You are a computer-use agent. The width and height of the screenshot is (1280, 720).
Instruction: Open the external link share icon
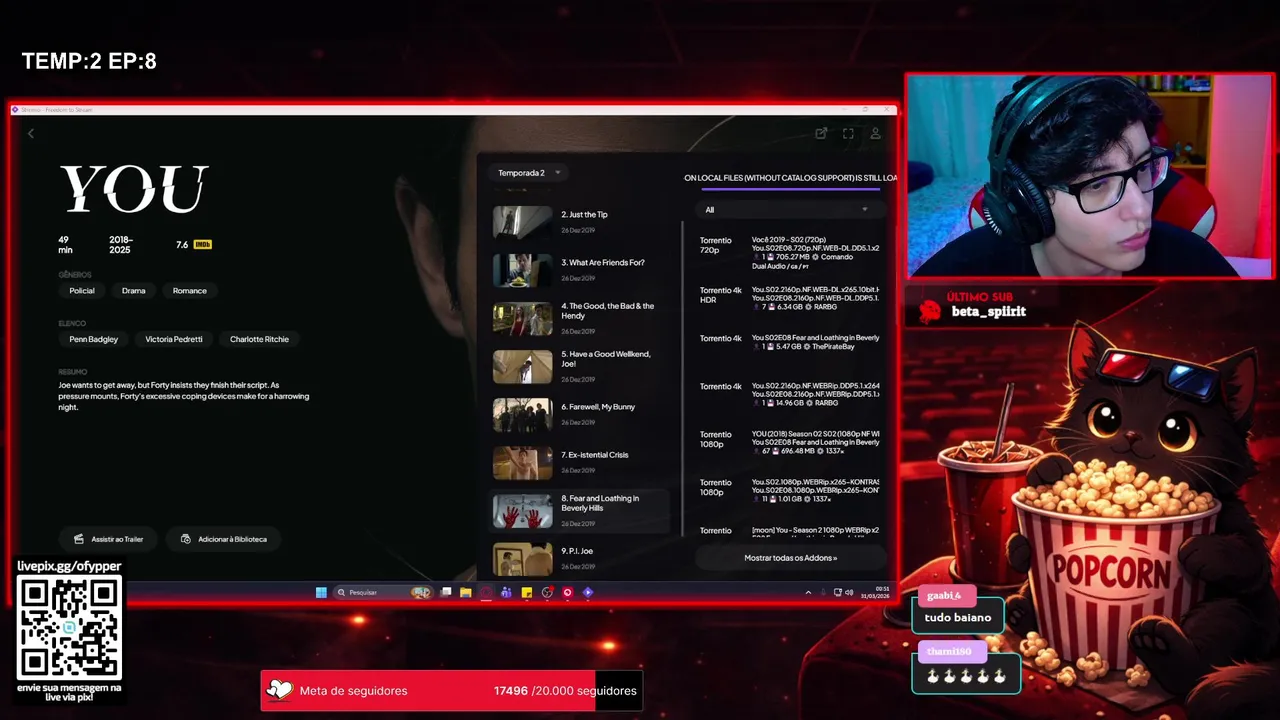821,133
